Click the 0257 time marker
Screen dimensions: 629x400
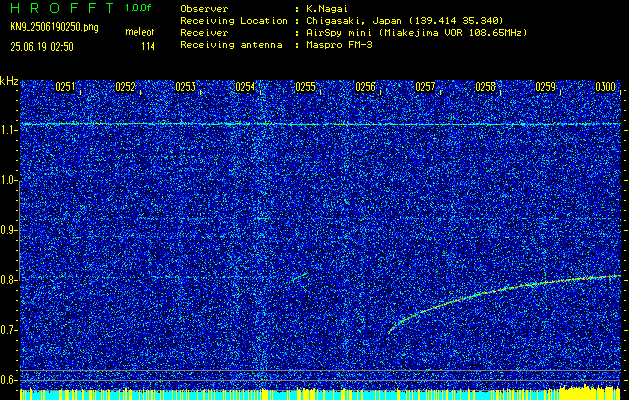425,87
